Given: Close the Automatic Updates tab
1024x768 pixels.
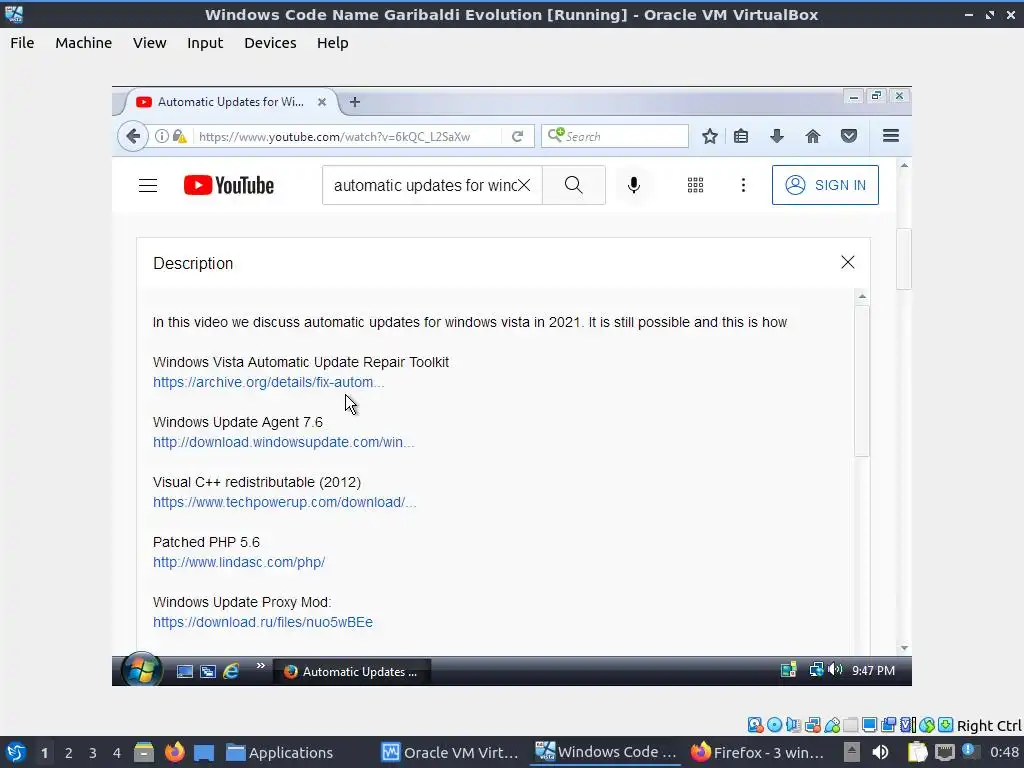Looking at the screenshot, I should [321, 102].
